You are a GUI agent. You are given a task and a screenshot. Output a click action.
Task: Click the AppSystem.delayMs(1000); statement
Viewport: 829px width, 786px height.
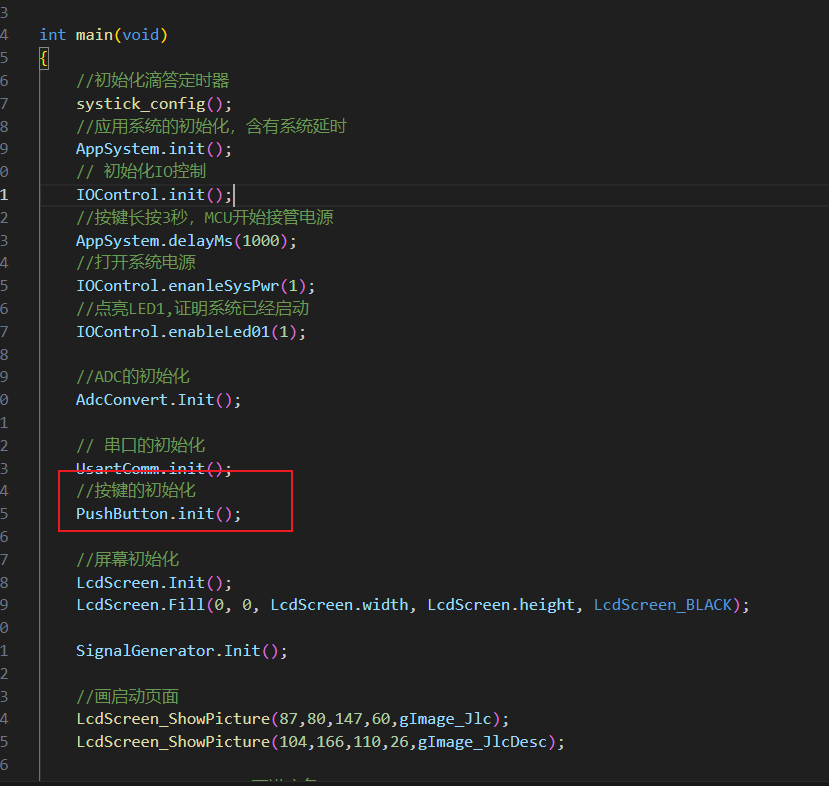point(186,241)
